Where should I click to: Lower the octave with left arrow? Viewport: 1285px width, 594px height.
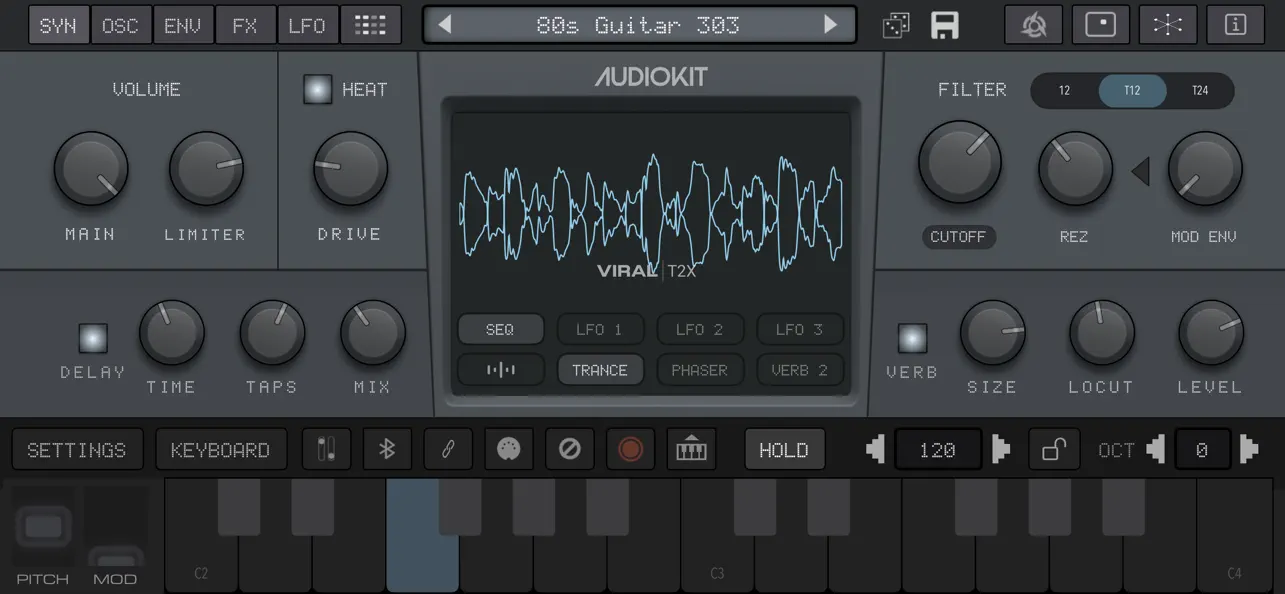coord(1156,450)
